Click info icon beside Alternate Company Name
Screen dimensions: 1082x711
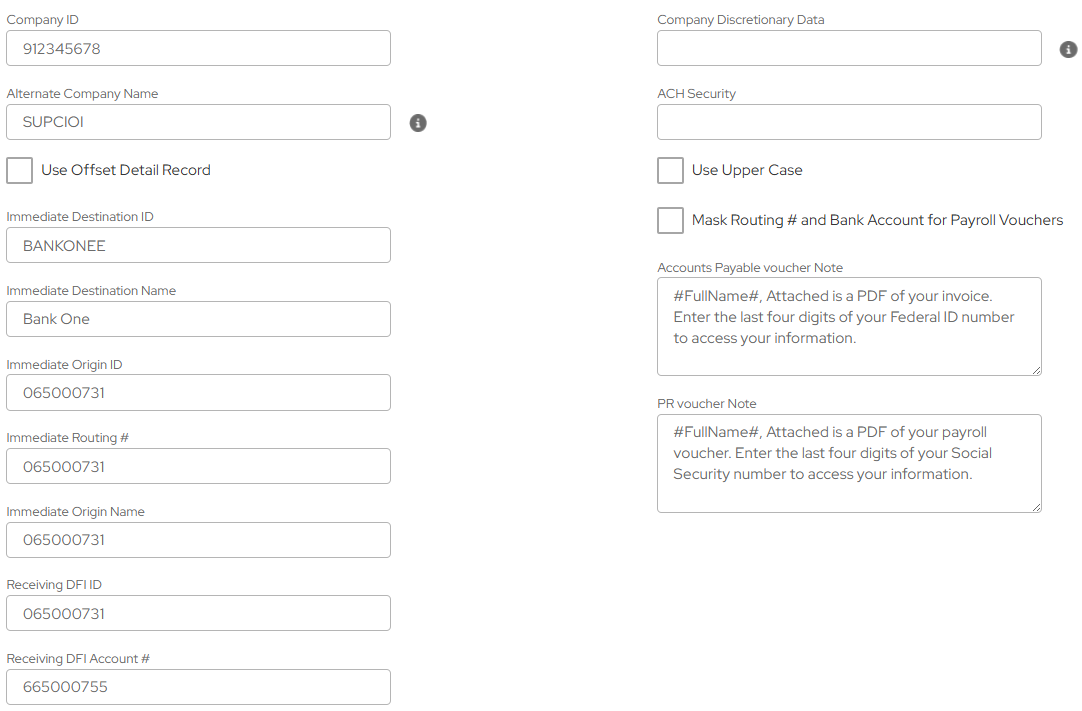pyautogui.click(x=418, y=123)
